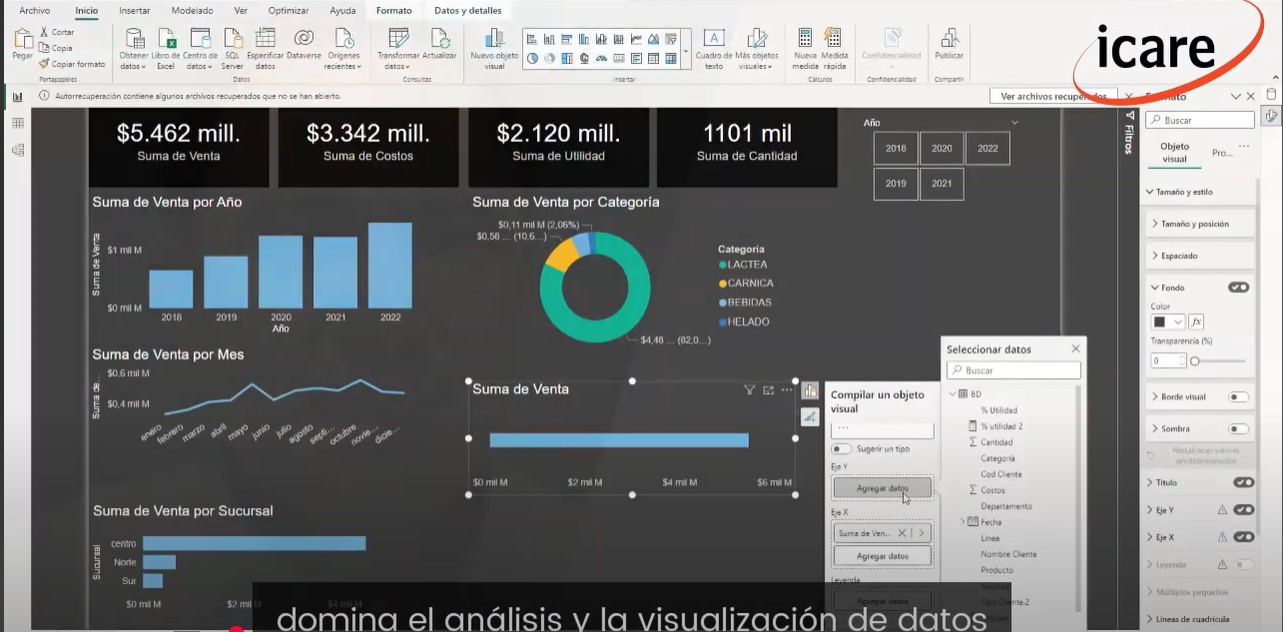Enable the Borde visual toggle
This screenshot has width=1283, height=632.
[x=1238, y=397]
